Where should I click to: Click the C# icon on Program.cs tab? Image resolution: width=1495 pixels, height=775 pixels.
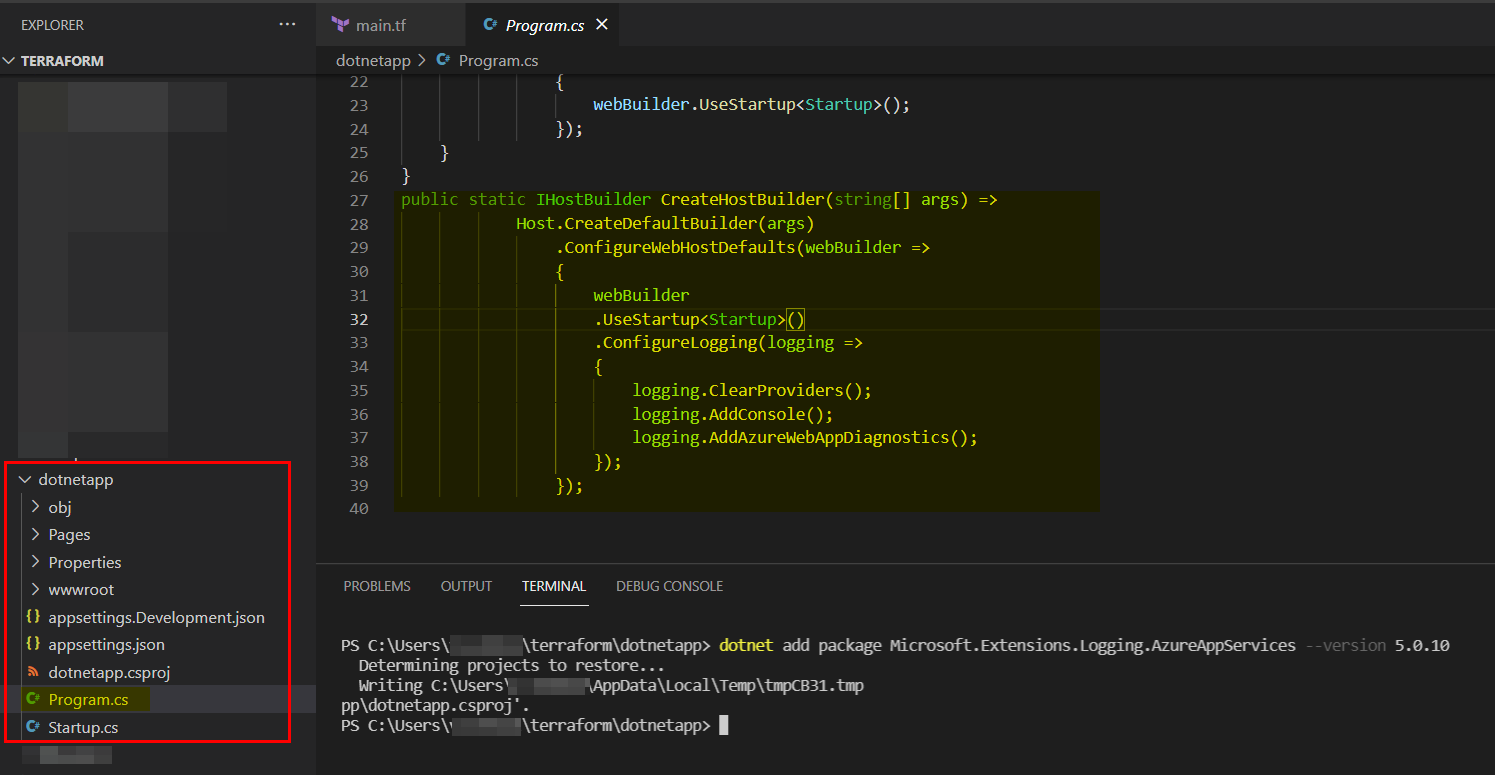pos(490,25)
